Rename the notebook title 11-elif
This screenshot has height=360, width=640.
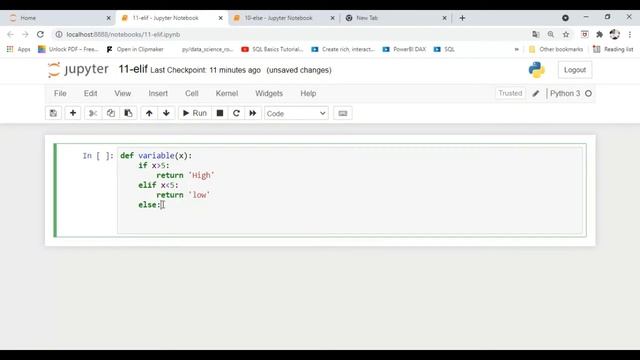pos(133,69)
